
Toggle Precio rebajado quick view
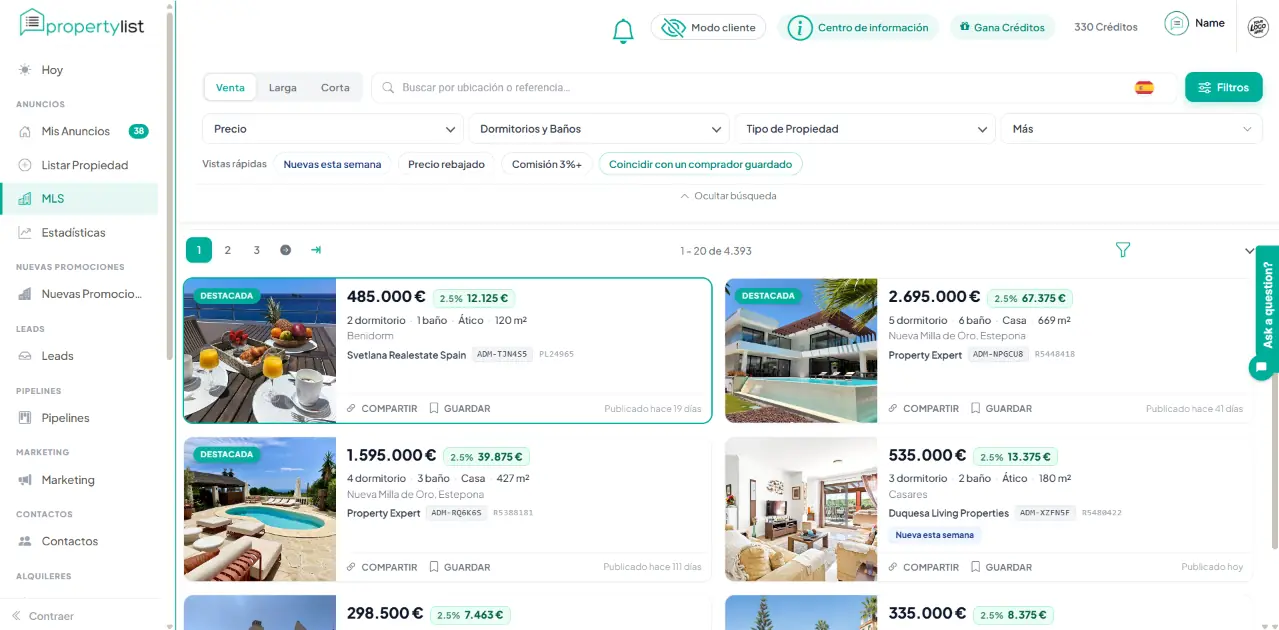point(446,164)
